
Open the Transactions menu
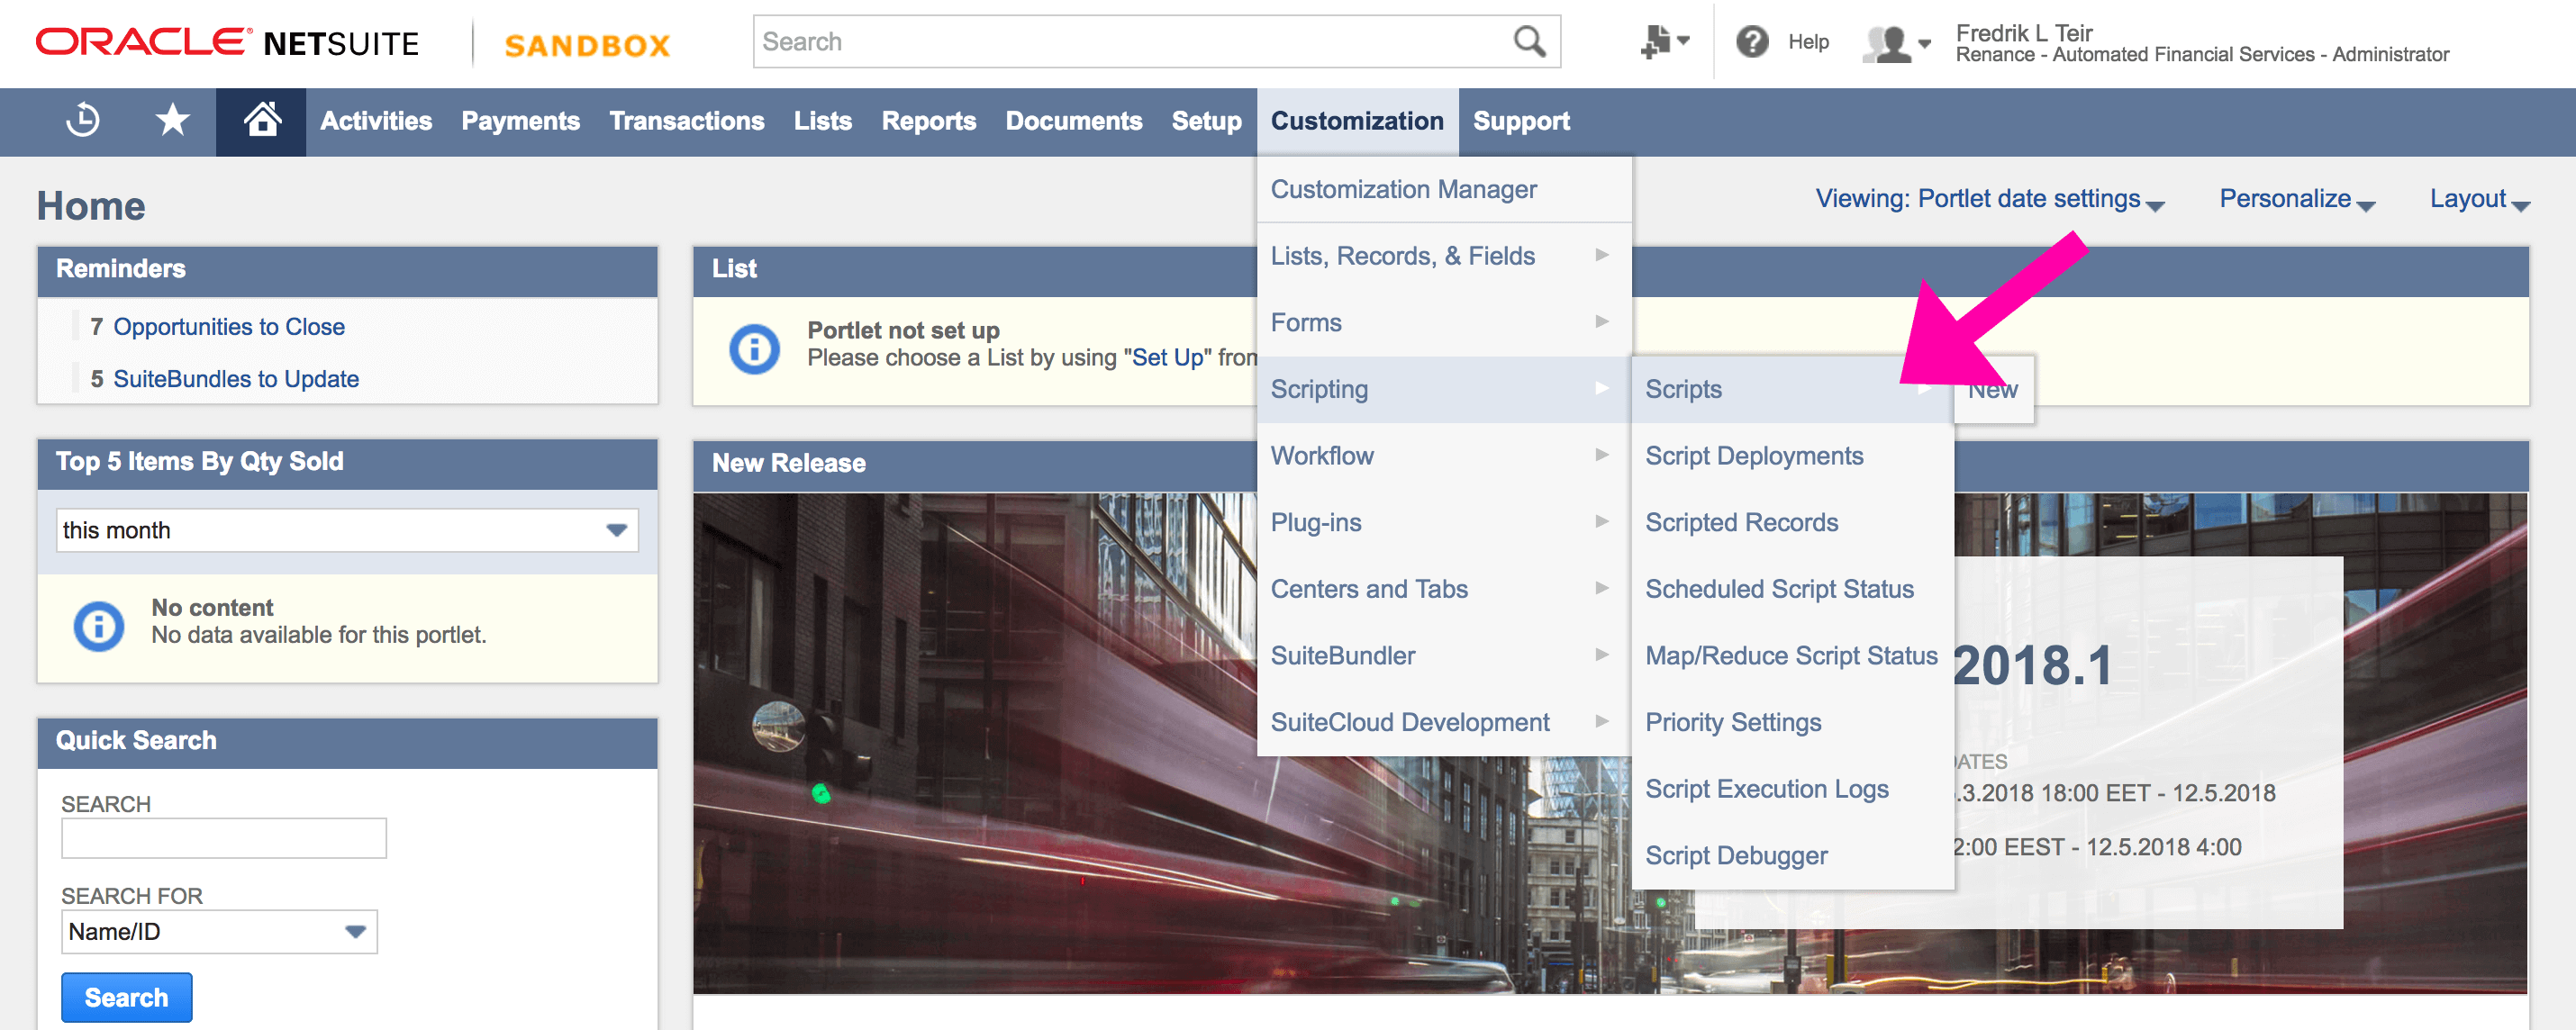click(687, 121)
